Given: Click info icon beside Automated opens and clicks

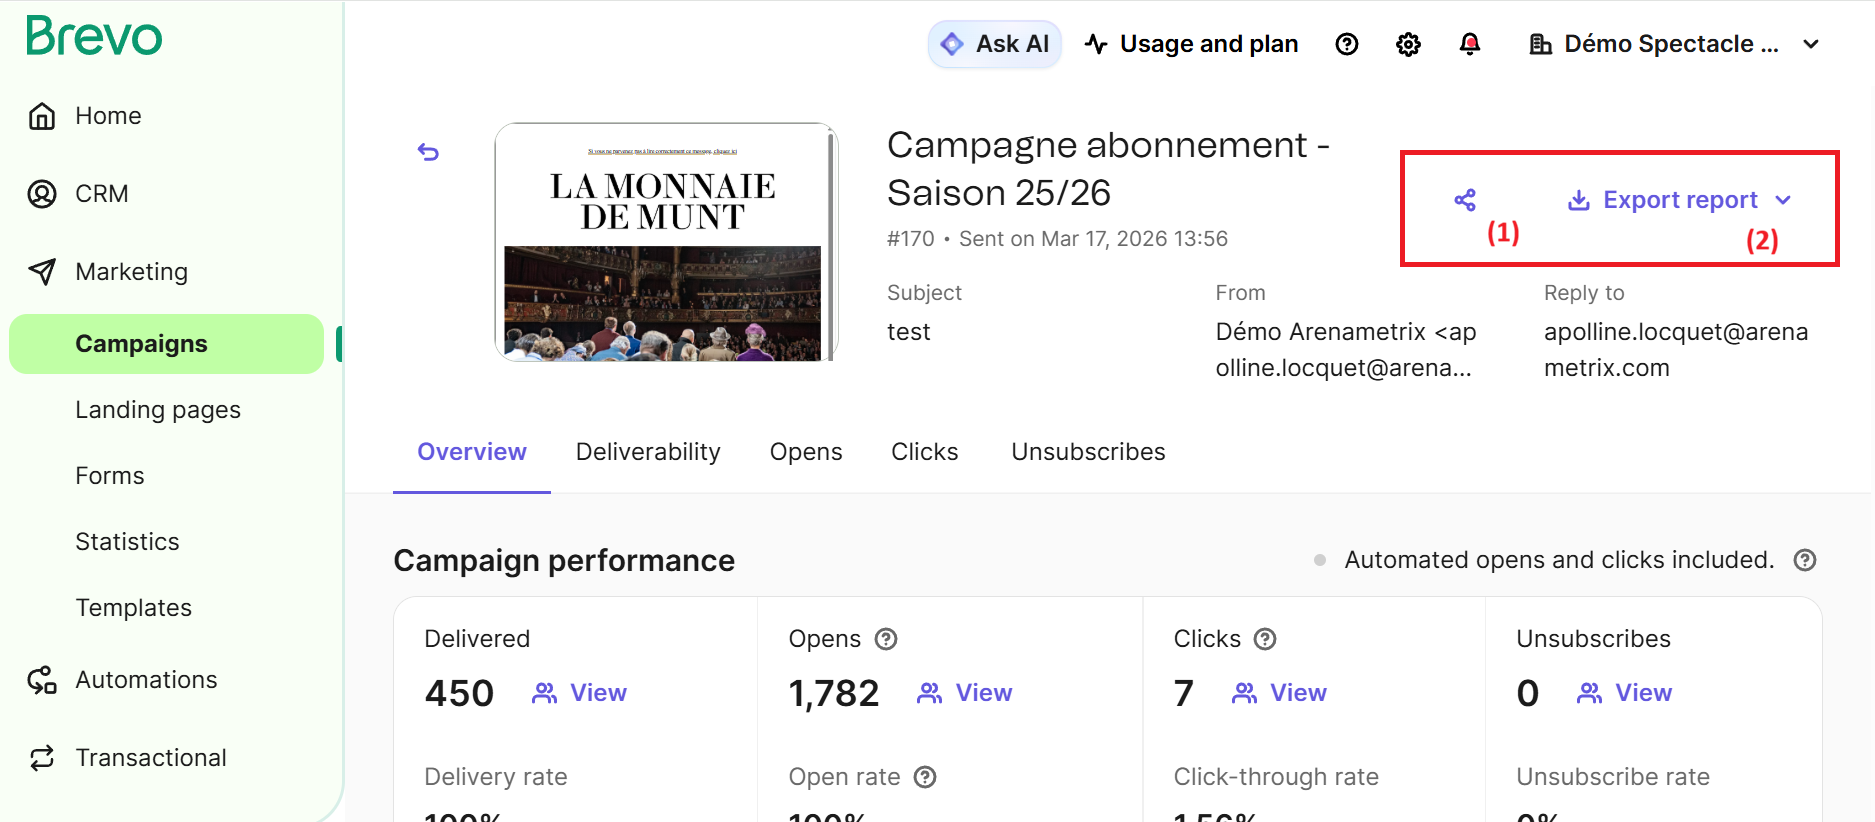Looking at the screenshot, I should 1804,560.
